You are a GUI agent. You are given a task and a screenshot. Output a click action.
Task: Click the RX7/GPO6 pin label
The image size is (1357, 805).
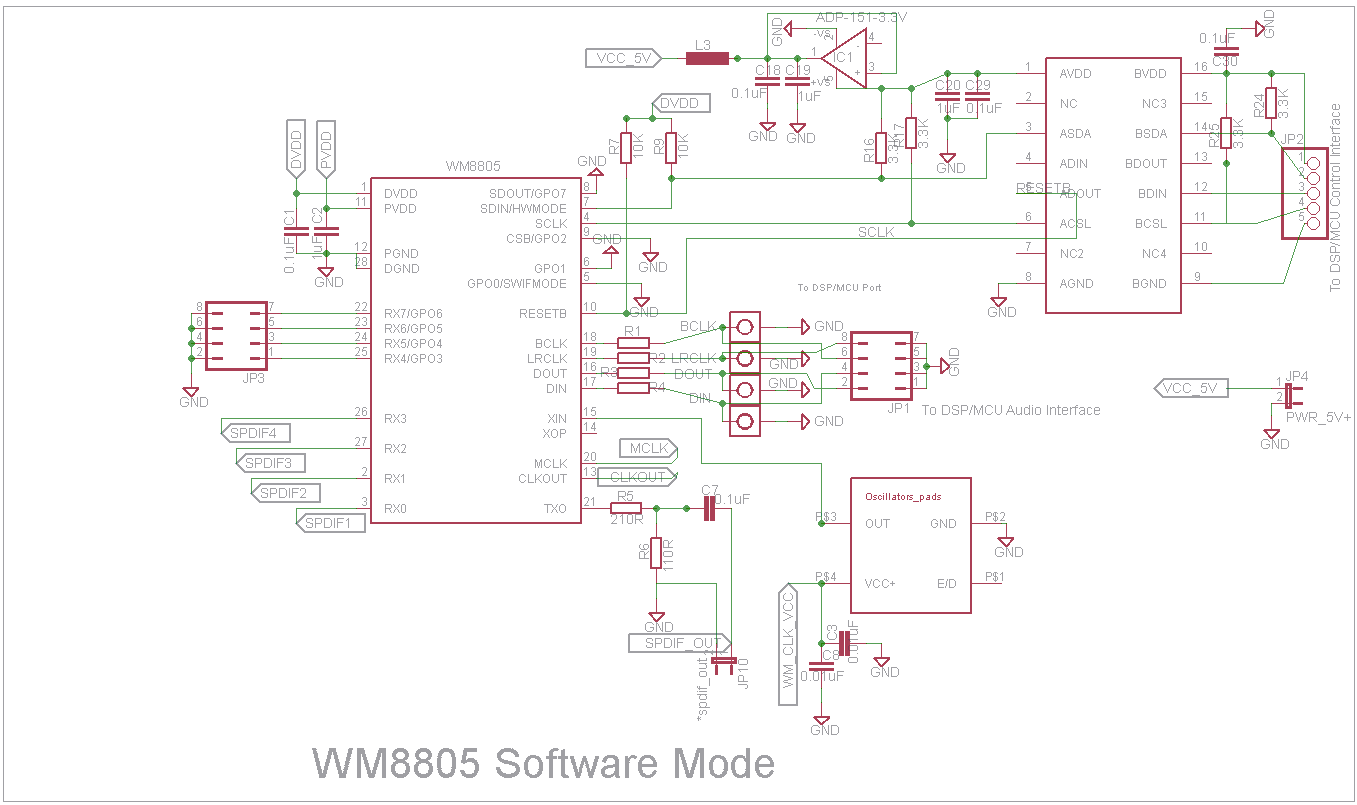(413, 313)
